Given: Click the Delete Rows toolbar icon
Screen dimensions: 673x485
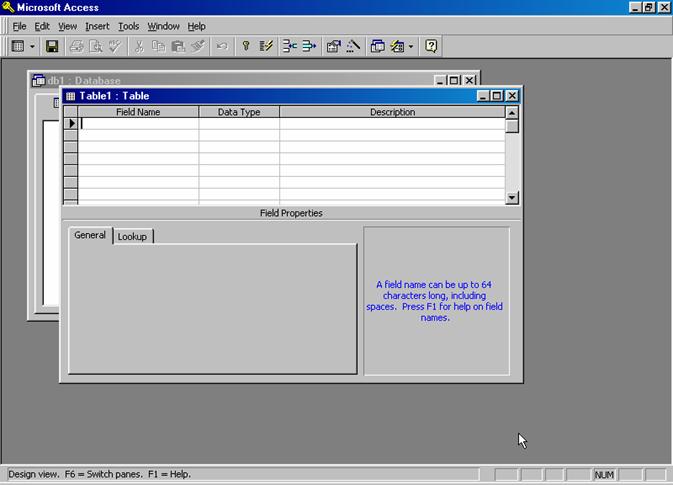Looking at the screenshot, I should point(309,46).
